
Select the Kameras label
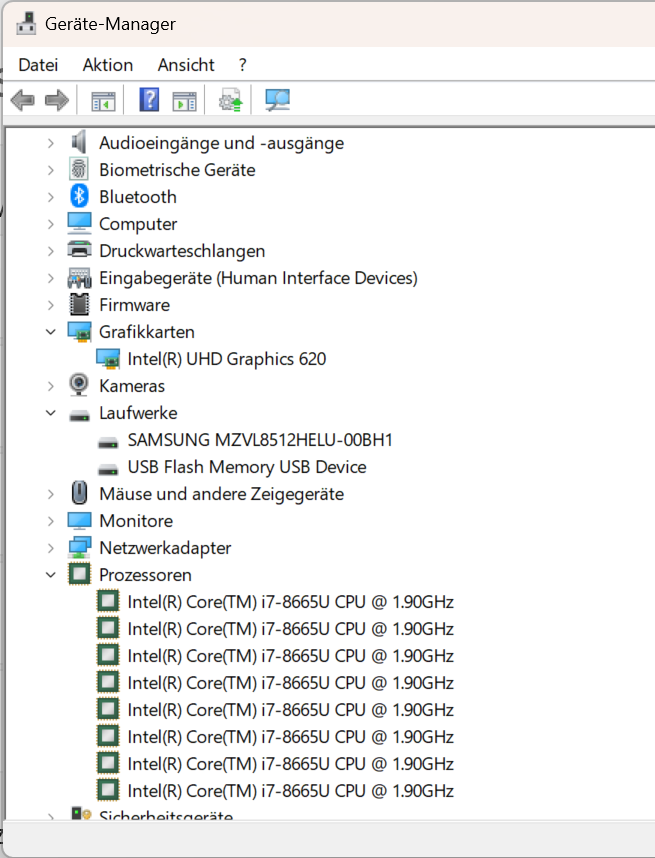[132, 386]
